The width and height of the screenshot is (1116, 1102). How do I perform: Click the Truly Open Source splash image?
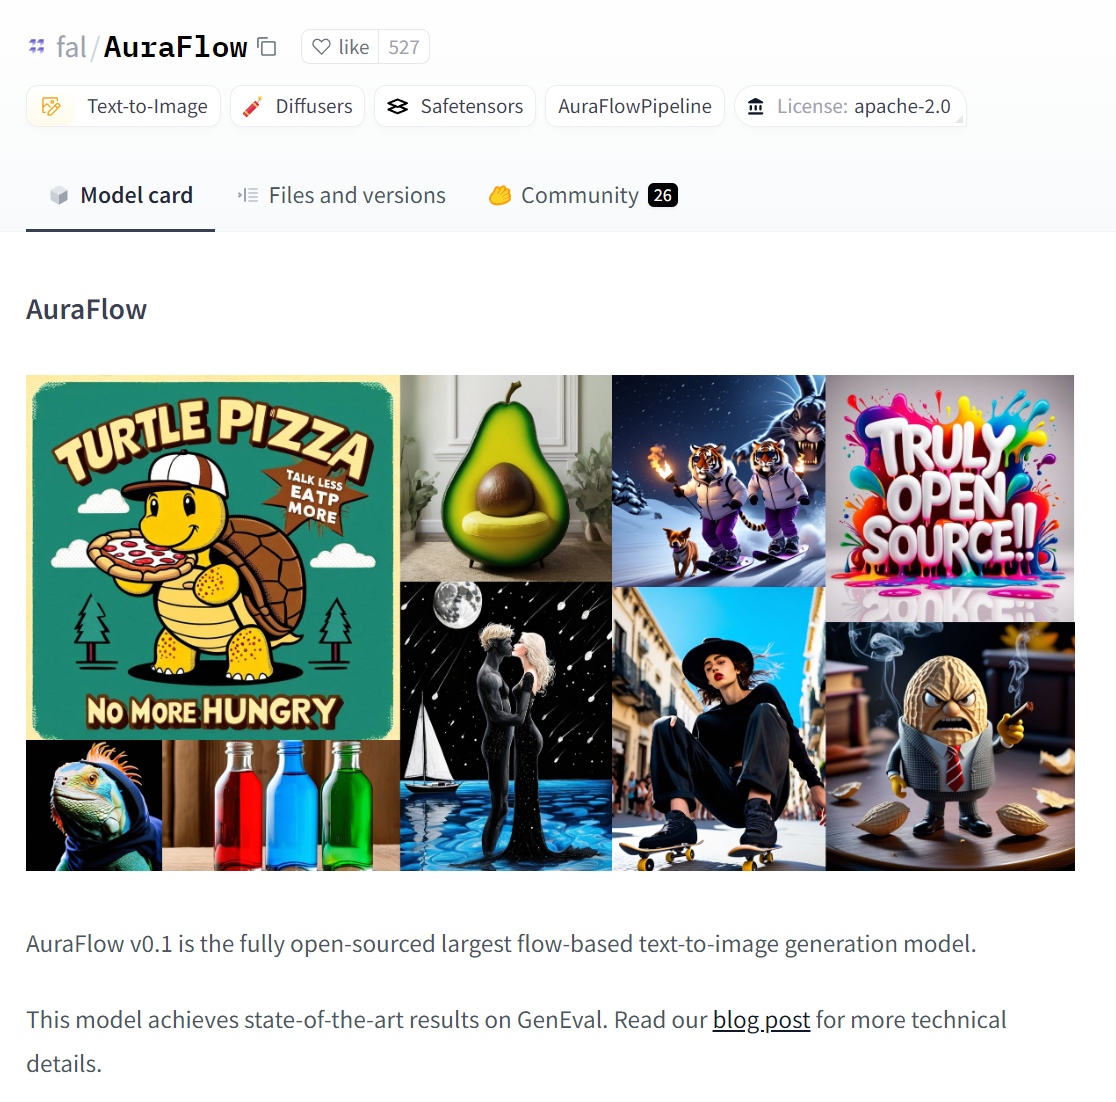pyautogui.click(x=949, y=498)
